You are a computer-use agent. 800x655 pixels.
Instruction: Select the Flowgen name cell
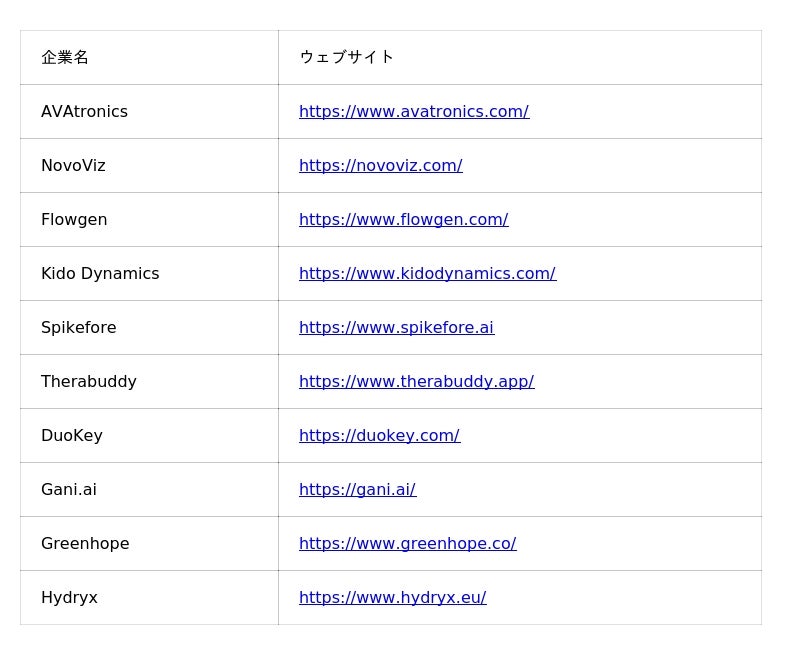pyautogui.click(x=74, y=220)
